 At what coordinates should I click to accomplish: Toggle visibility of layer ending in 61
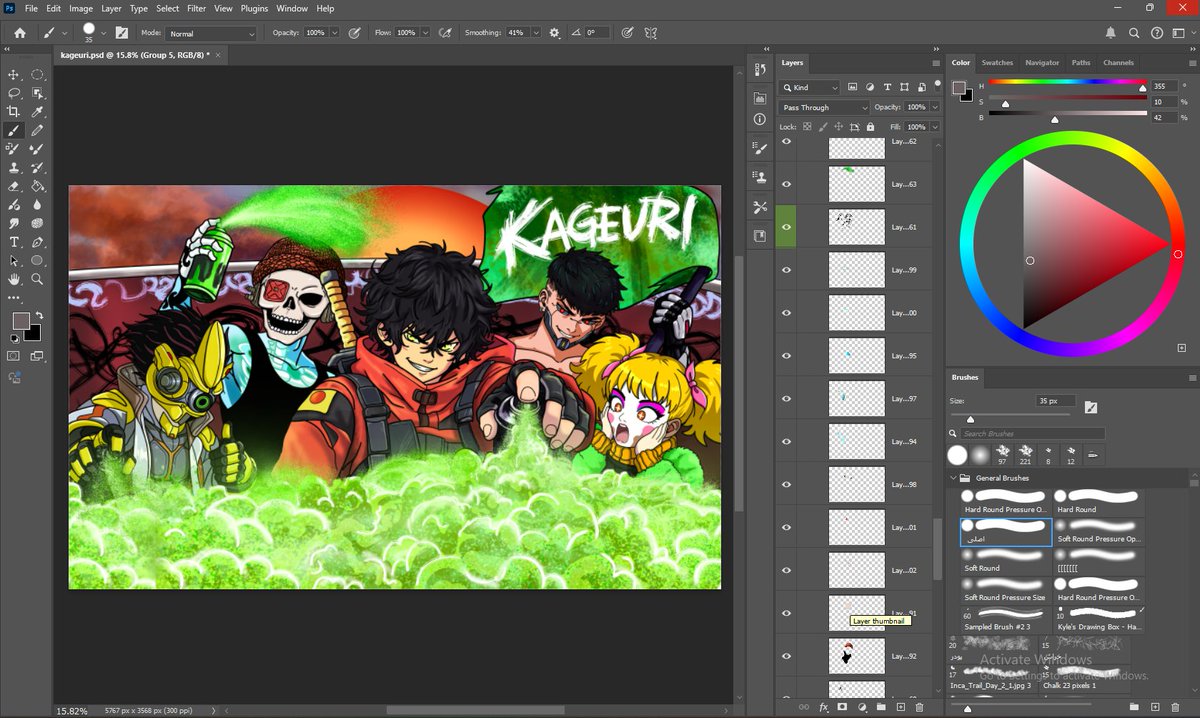pos(786,227)
